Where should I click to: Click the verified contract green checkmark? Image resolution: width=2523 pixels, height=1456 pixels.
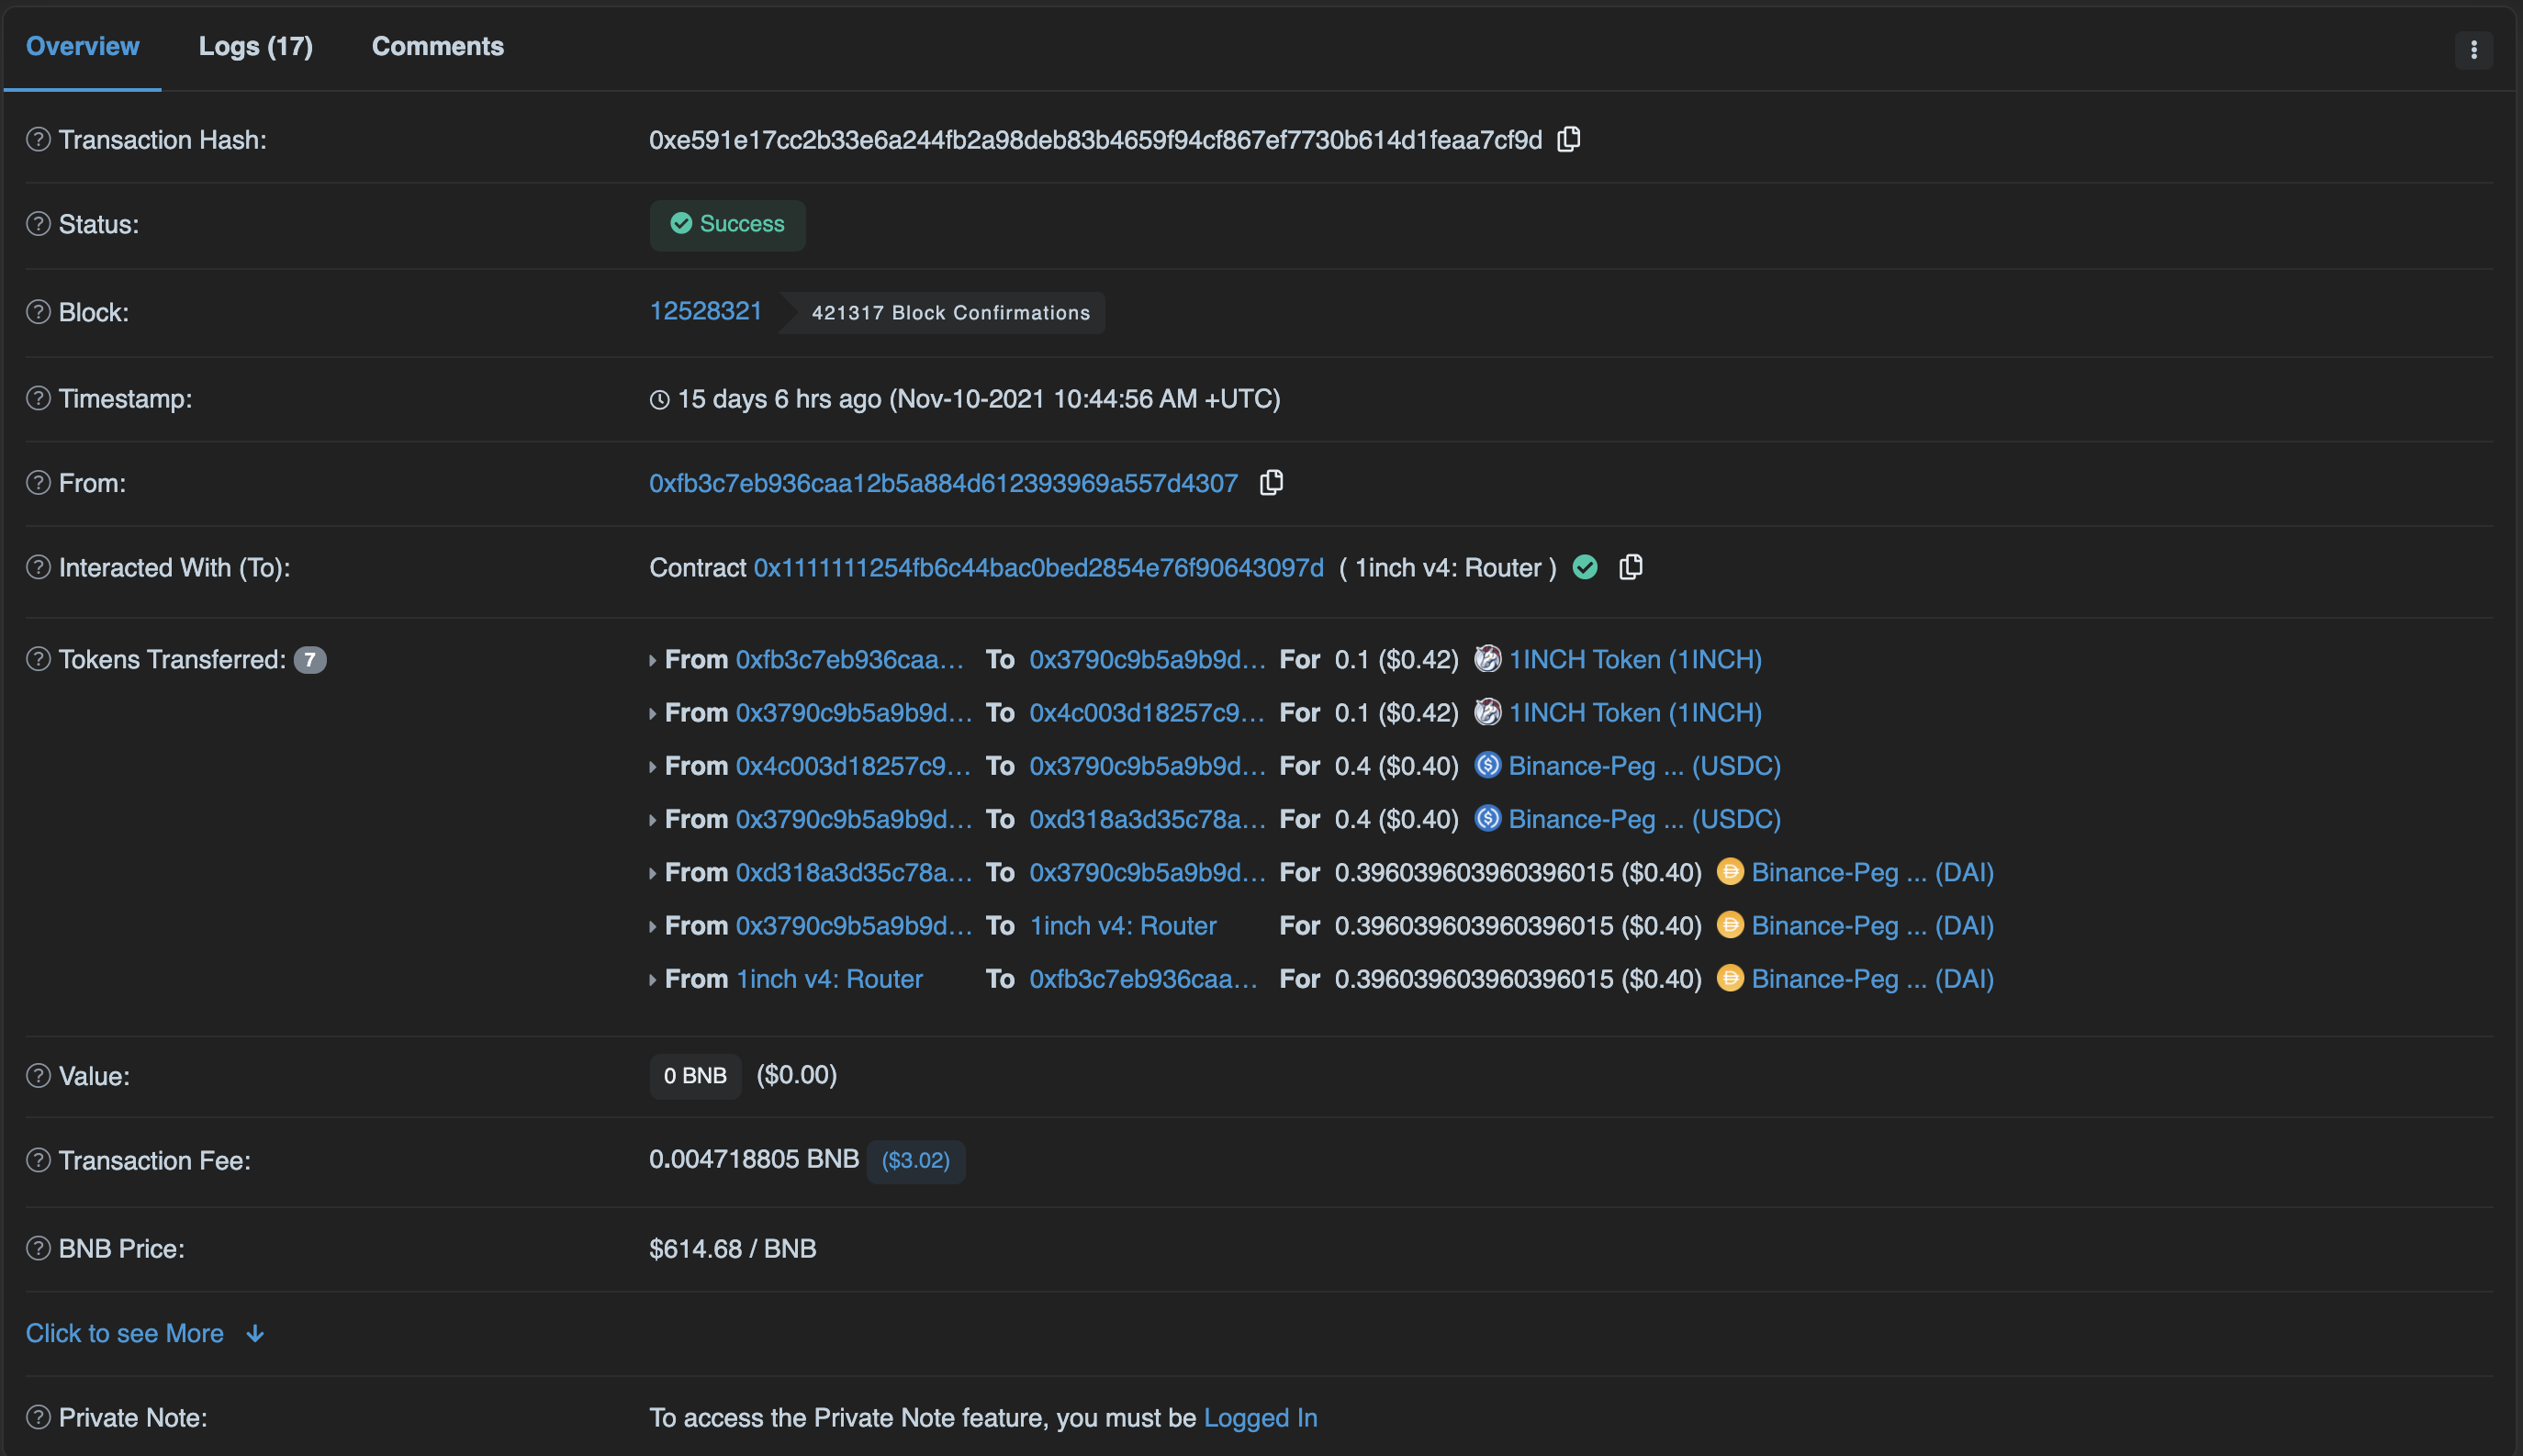pos(1585,567)
